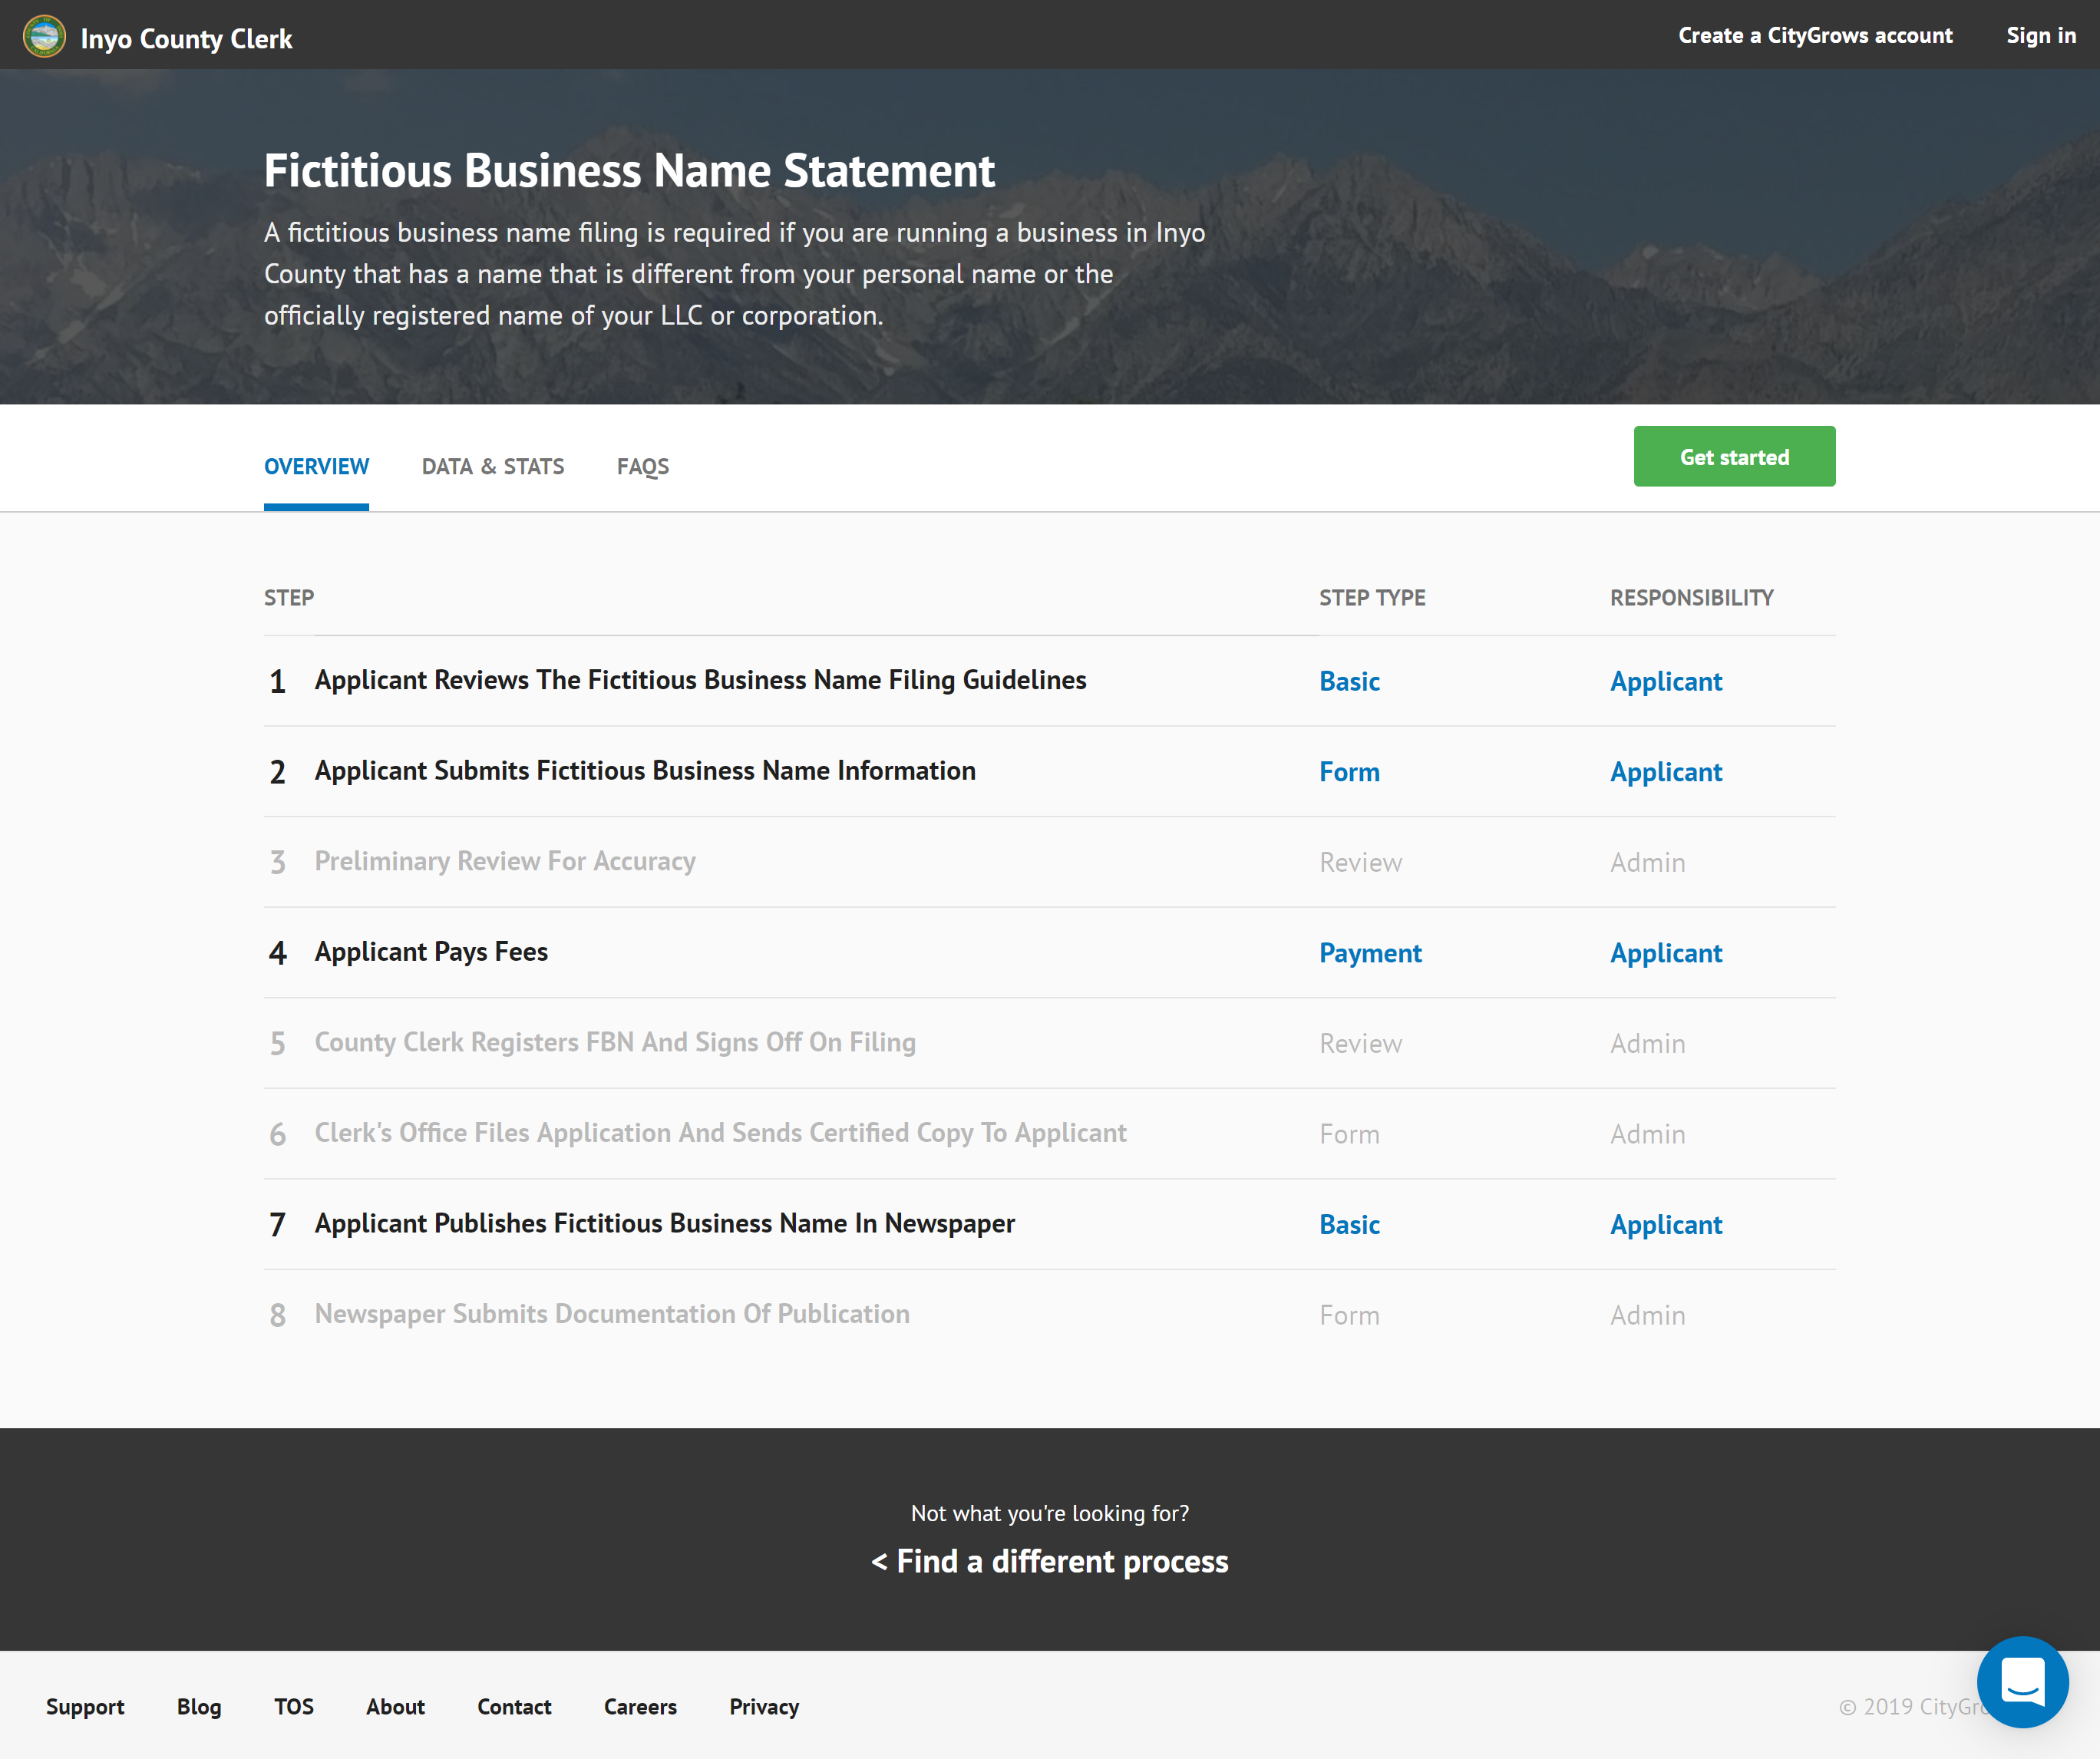Click Applicant responsibility in step 2 row
The height and width of the screenshot is (1759, 2100).
tap(1666, 772)
